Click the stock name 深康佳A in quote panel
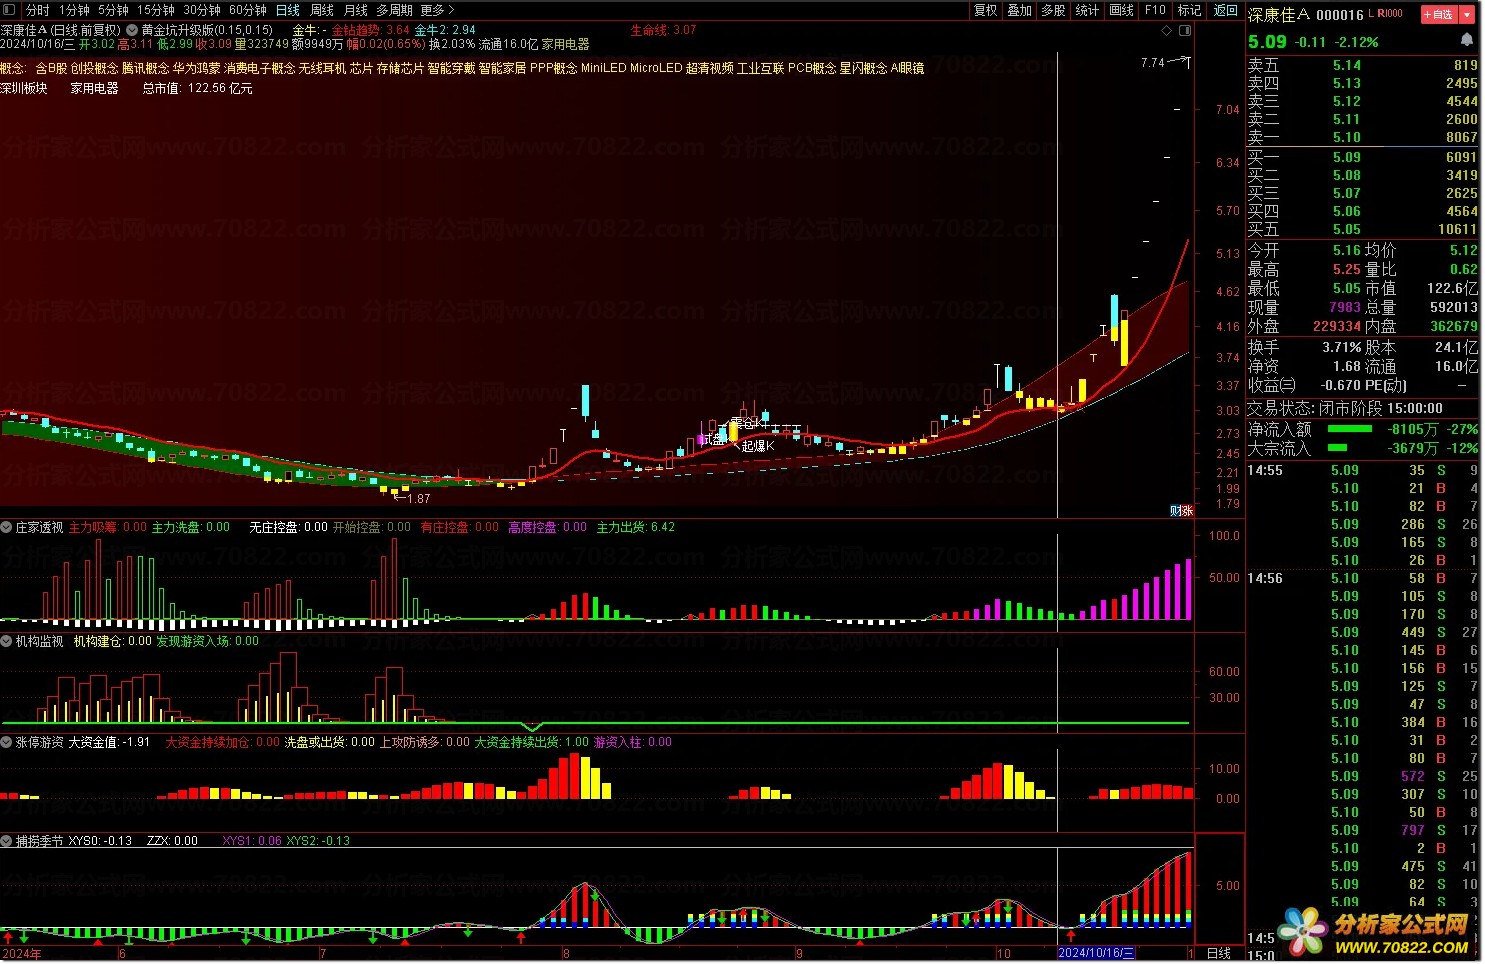 pos(1278,14)
